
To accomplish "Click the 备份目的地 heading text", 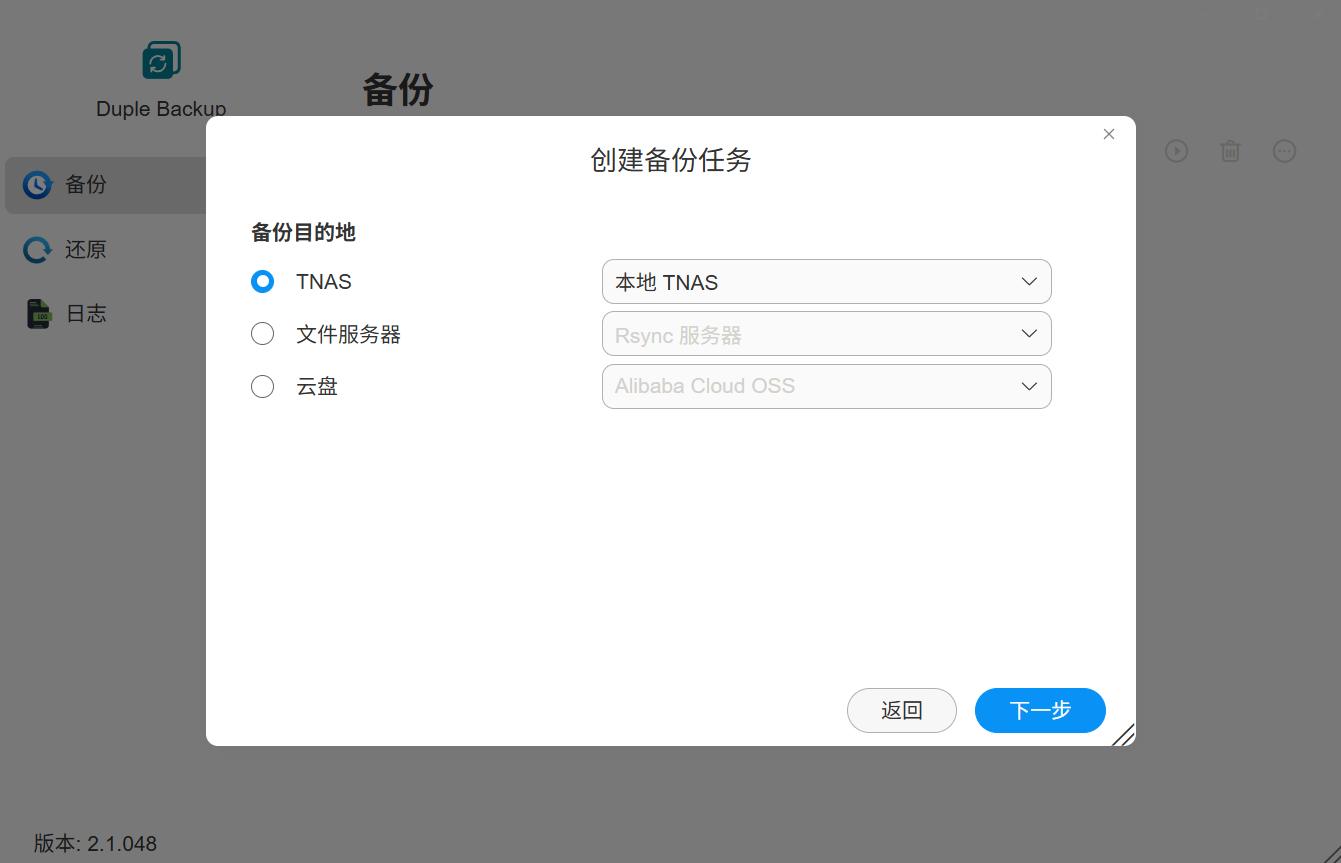I will click(303, 232).
